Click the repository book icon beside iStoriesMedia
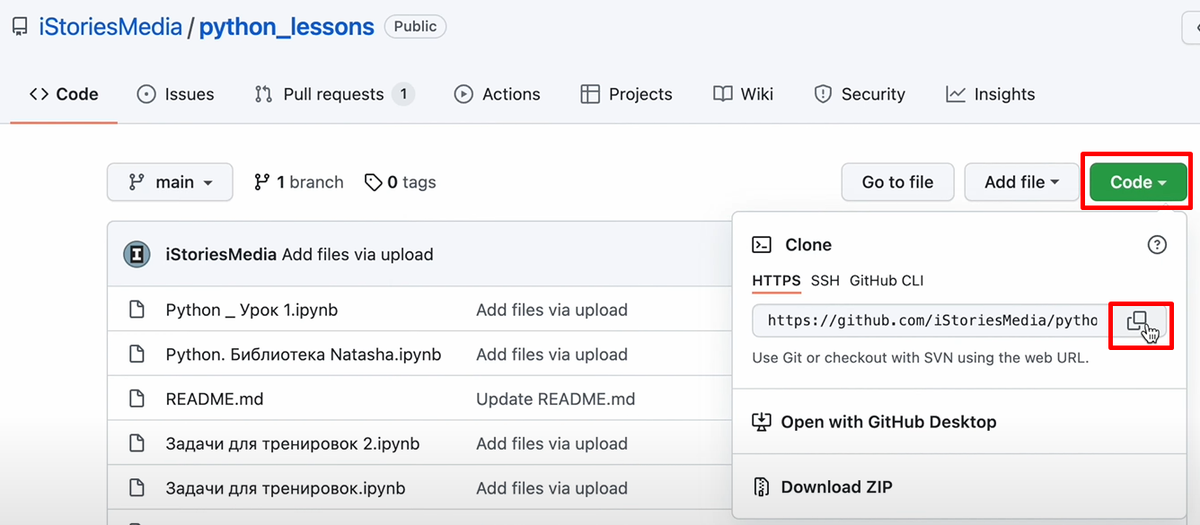 [19, 27]
